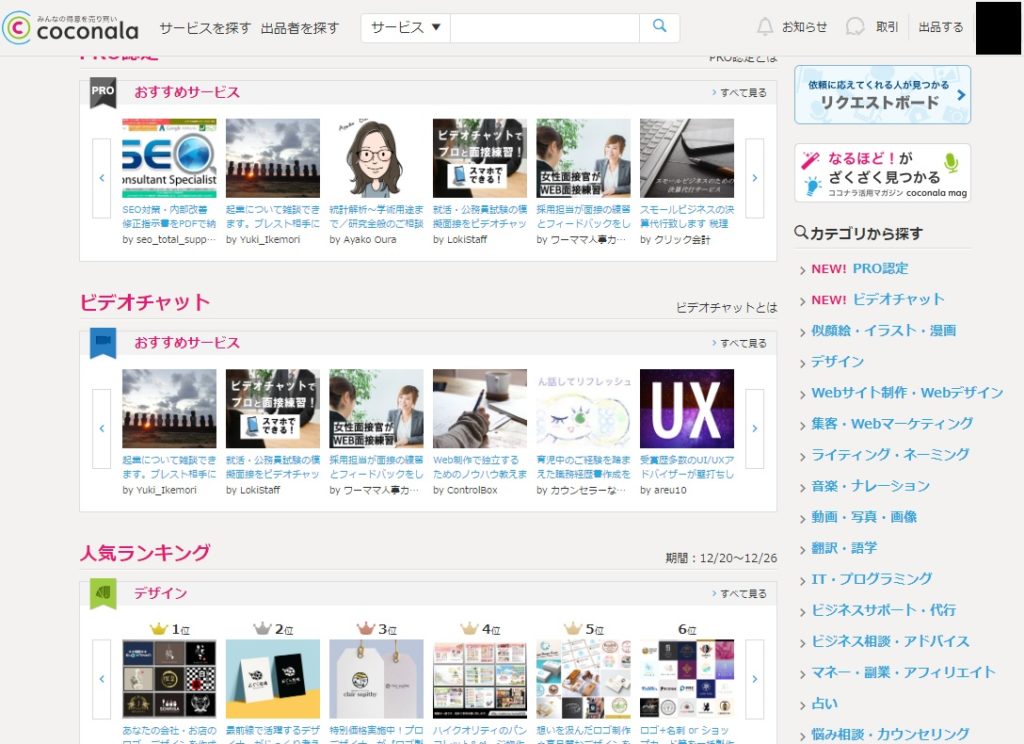Click the blue video camera badge icon
This screenshot has height=744, width=1024.
tap(103, 342)
